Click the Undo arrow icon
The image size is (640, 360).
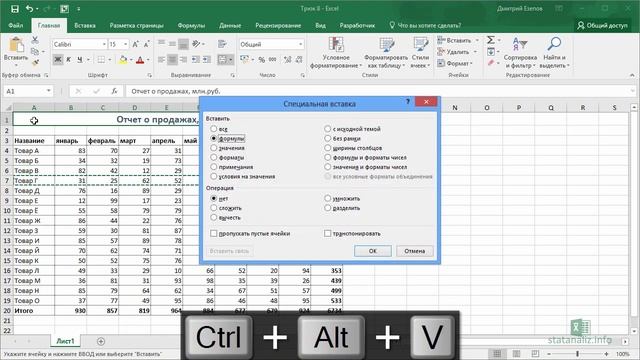(29, 9)
